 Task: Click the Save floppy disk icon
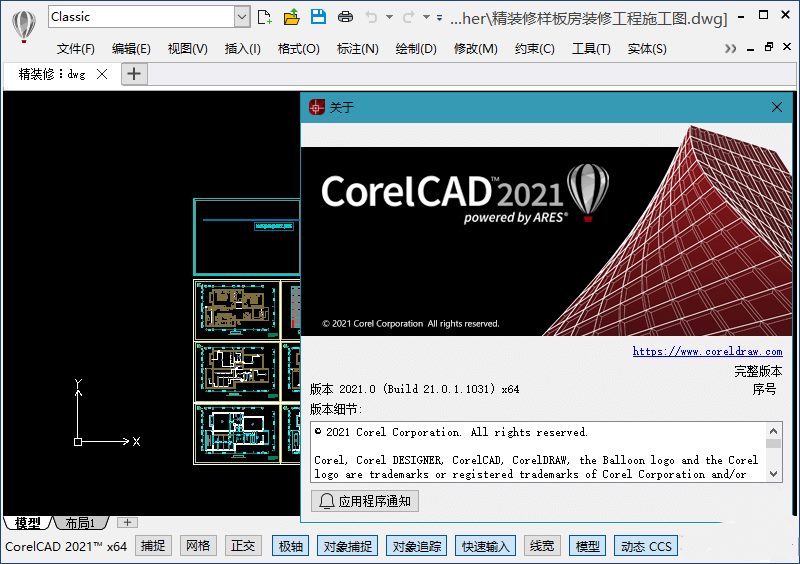tap(318, 17)
